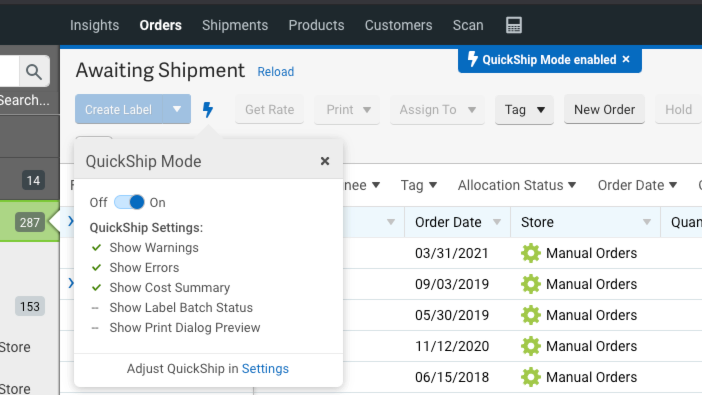
Task: Open the Order Date filter dropdown
Action: click(637, 185)
